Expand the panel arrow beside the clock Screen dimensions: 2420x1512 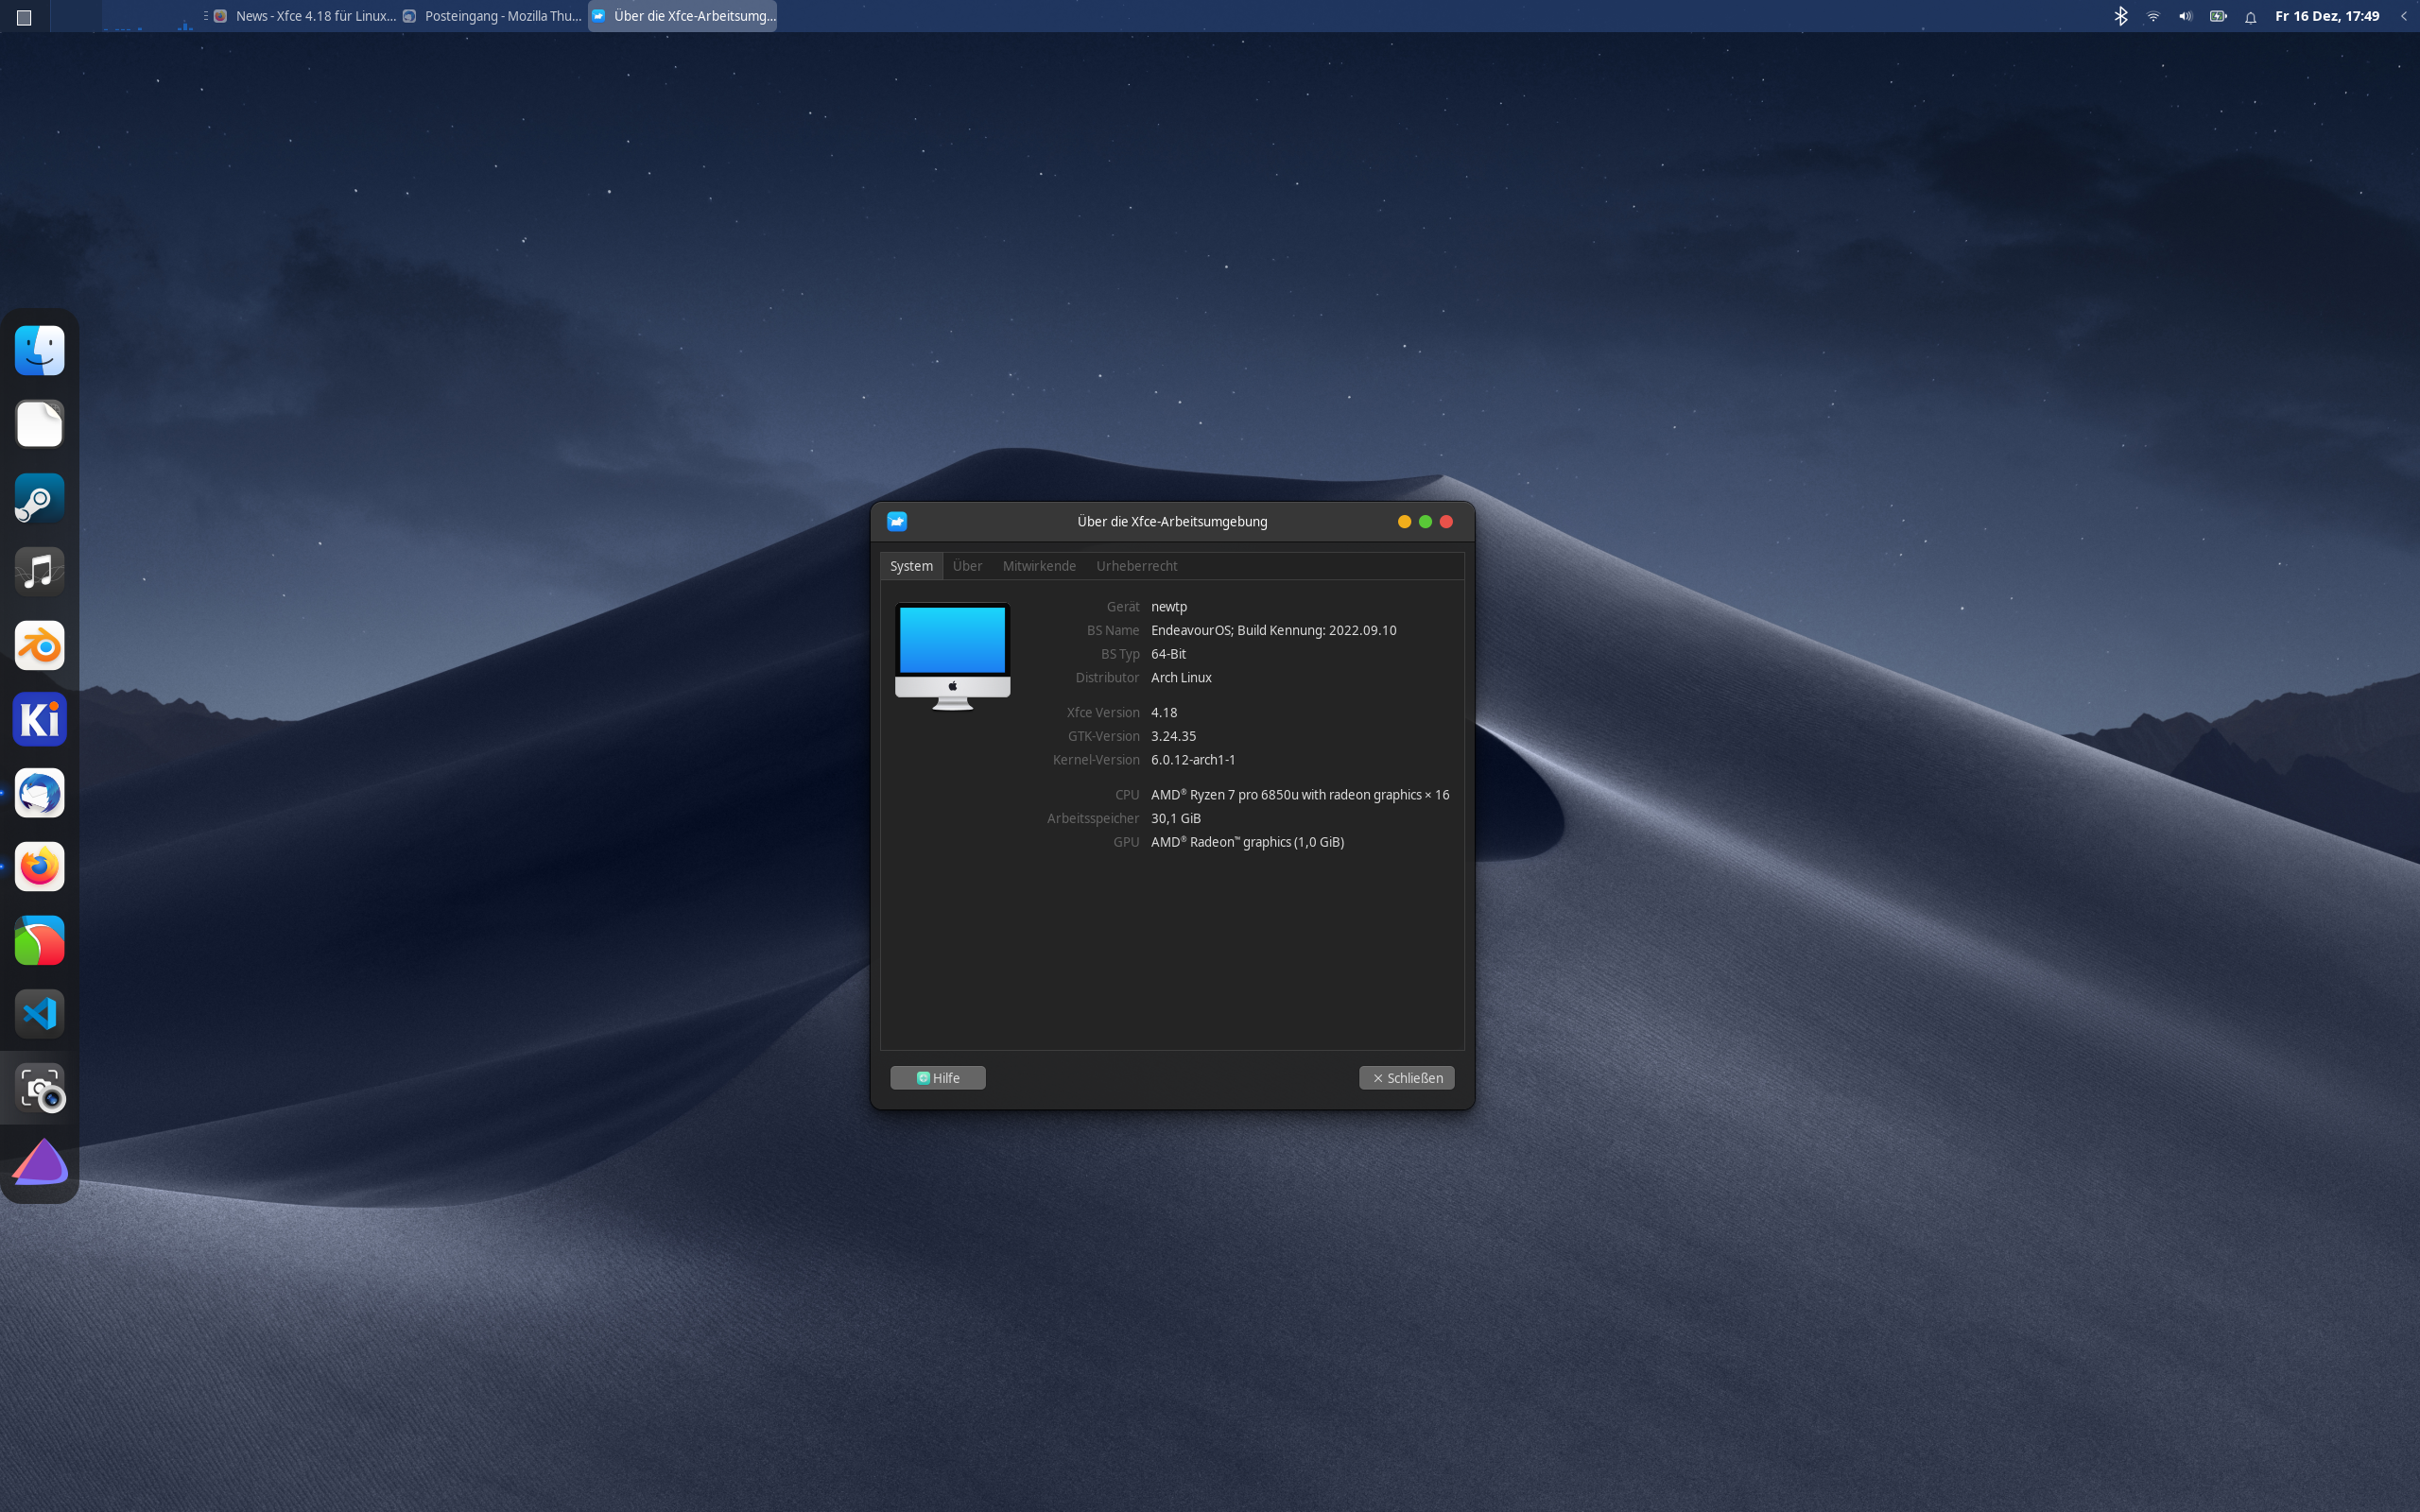click(2404, 16)
